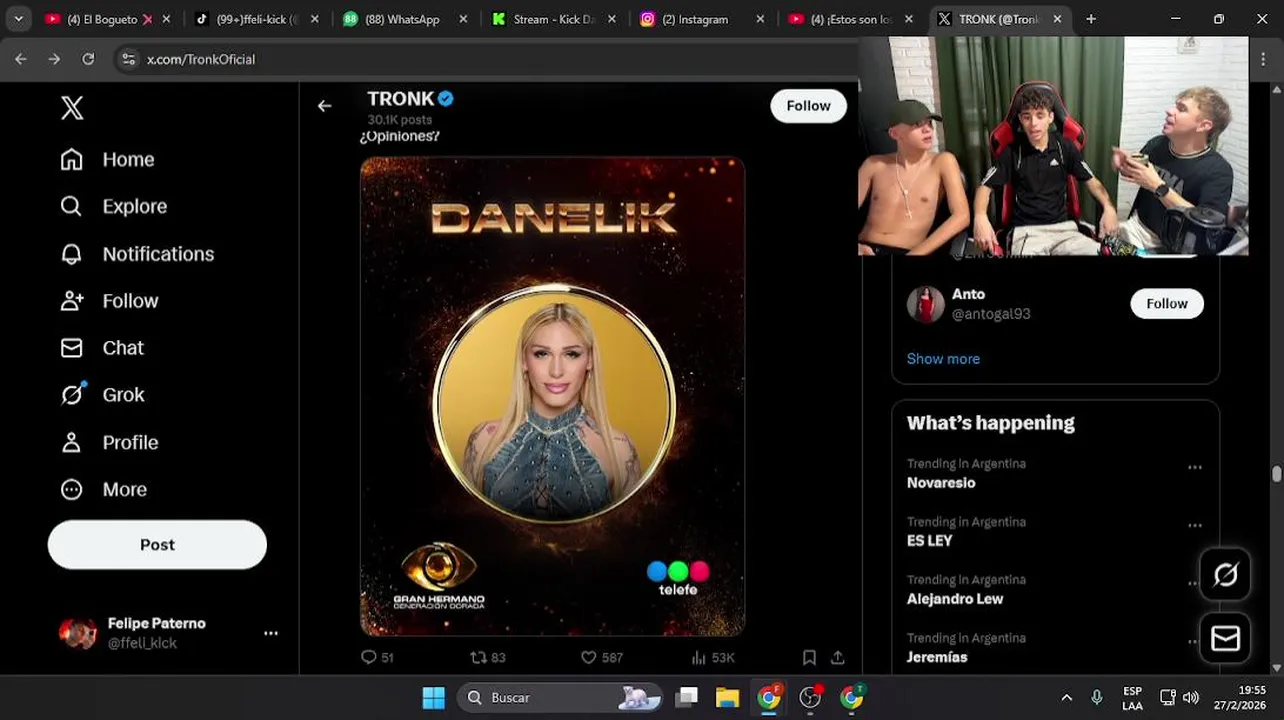This screenshot has height=720, width=1284.
Task: Close the TRONK browser tab
Action: click(x=1058, y=19)
